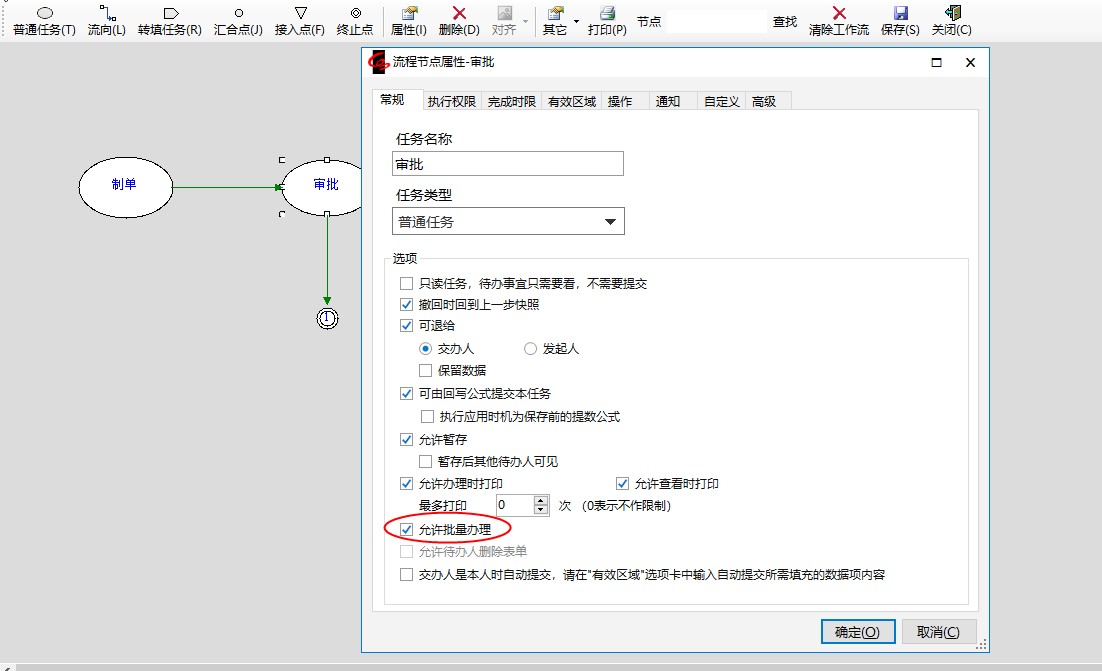Viewport: 1102px width, 671px height.
Task: Open the 完成时限 tab
Action: point(511,101)
